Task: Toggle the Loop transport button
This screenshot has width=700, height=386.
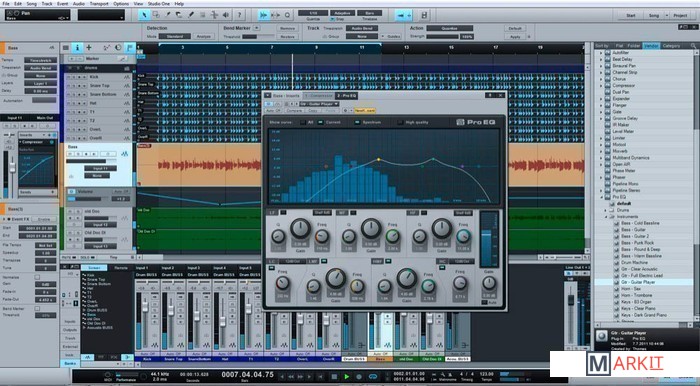Action: (x=372, y=377)
